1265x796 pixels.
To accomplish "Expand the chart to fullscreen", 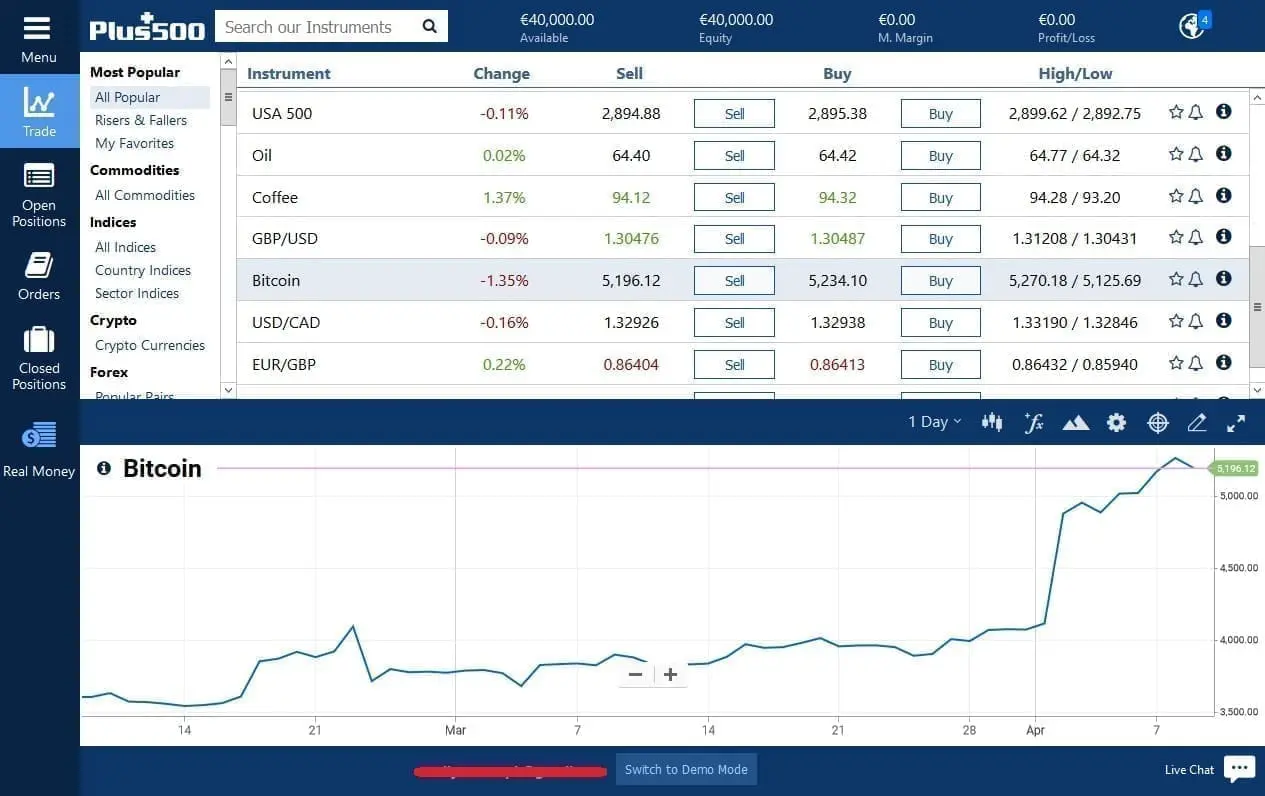I will pyautogui.click(x=1236, y=422).
